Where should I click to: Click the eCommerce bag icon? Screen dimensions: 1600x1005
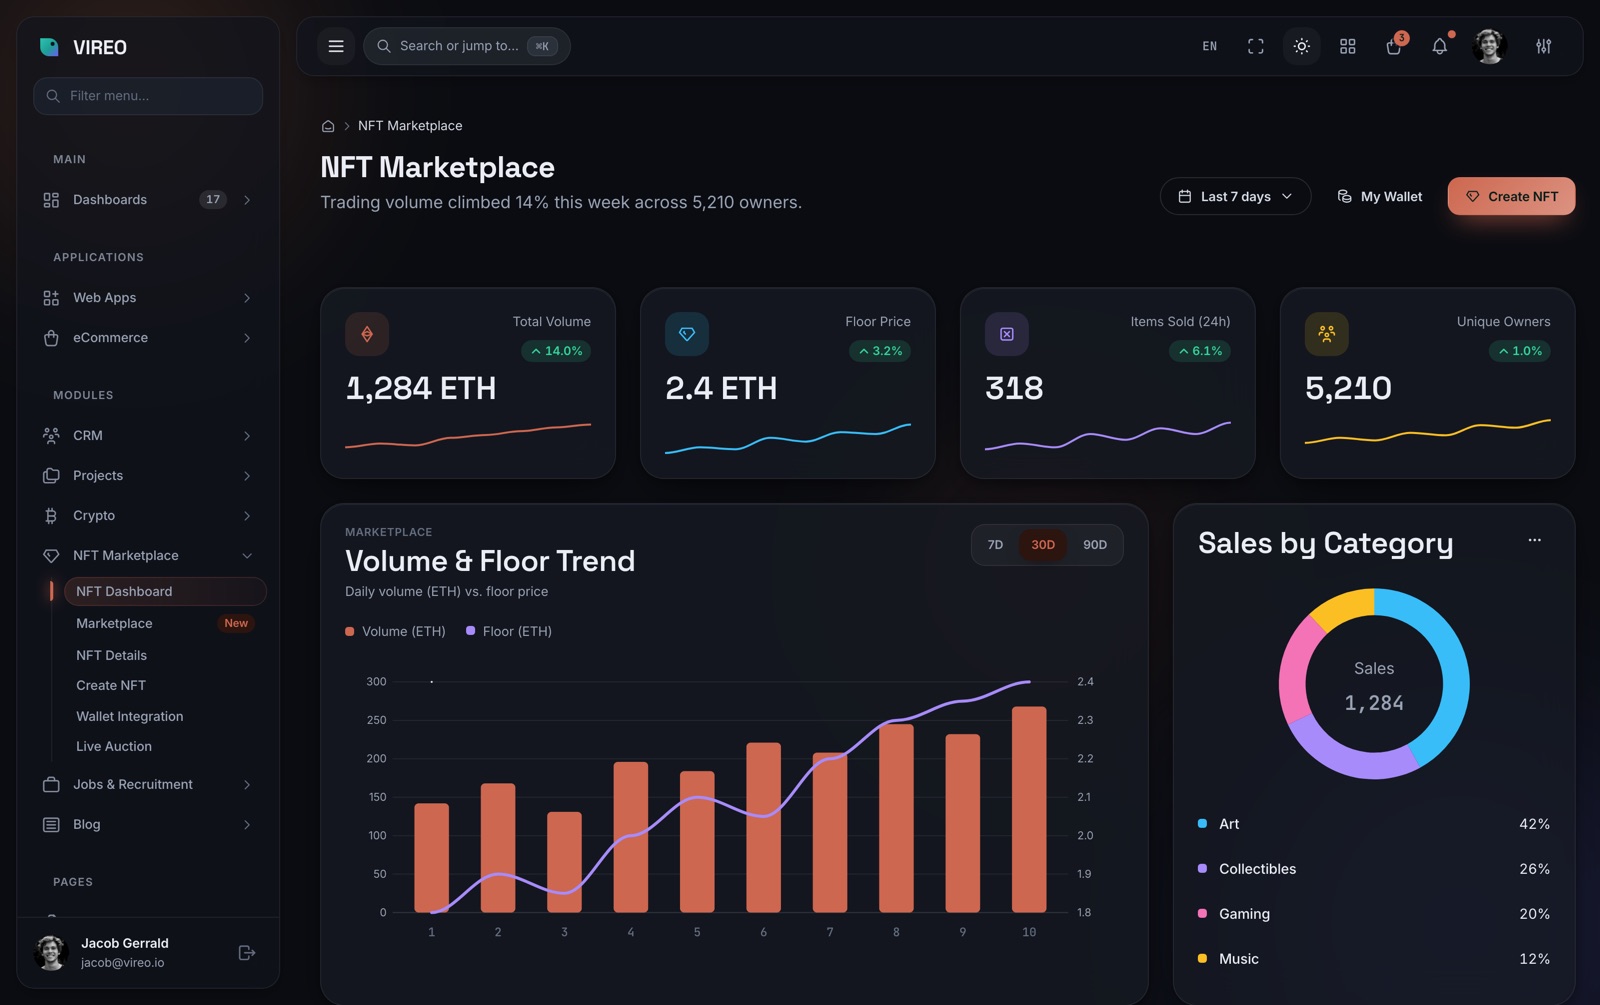(51, 338)
